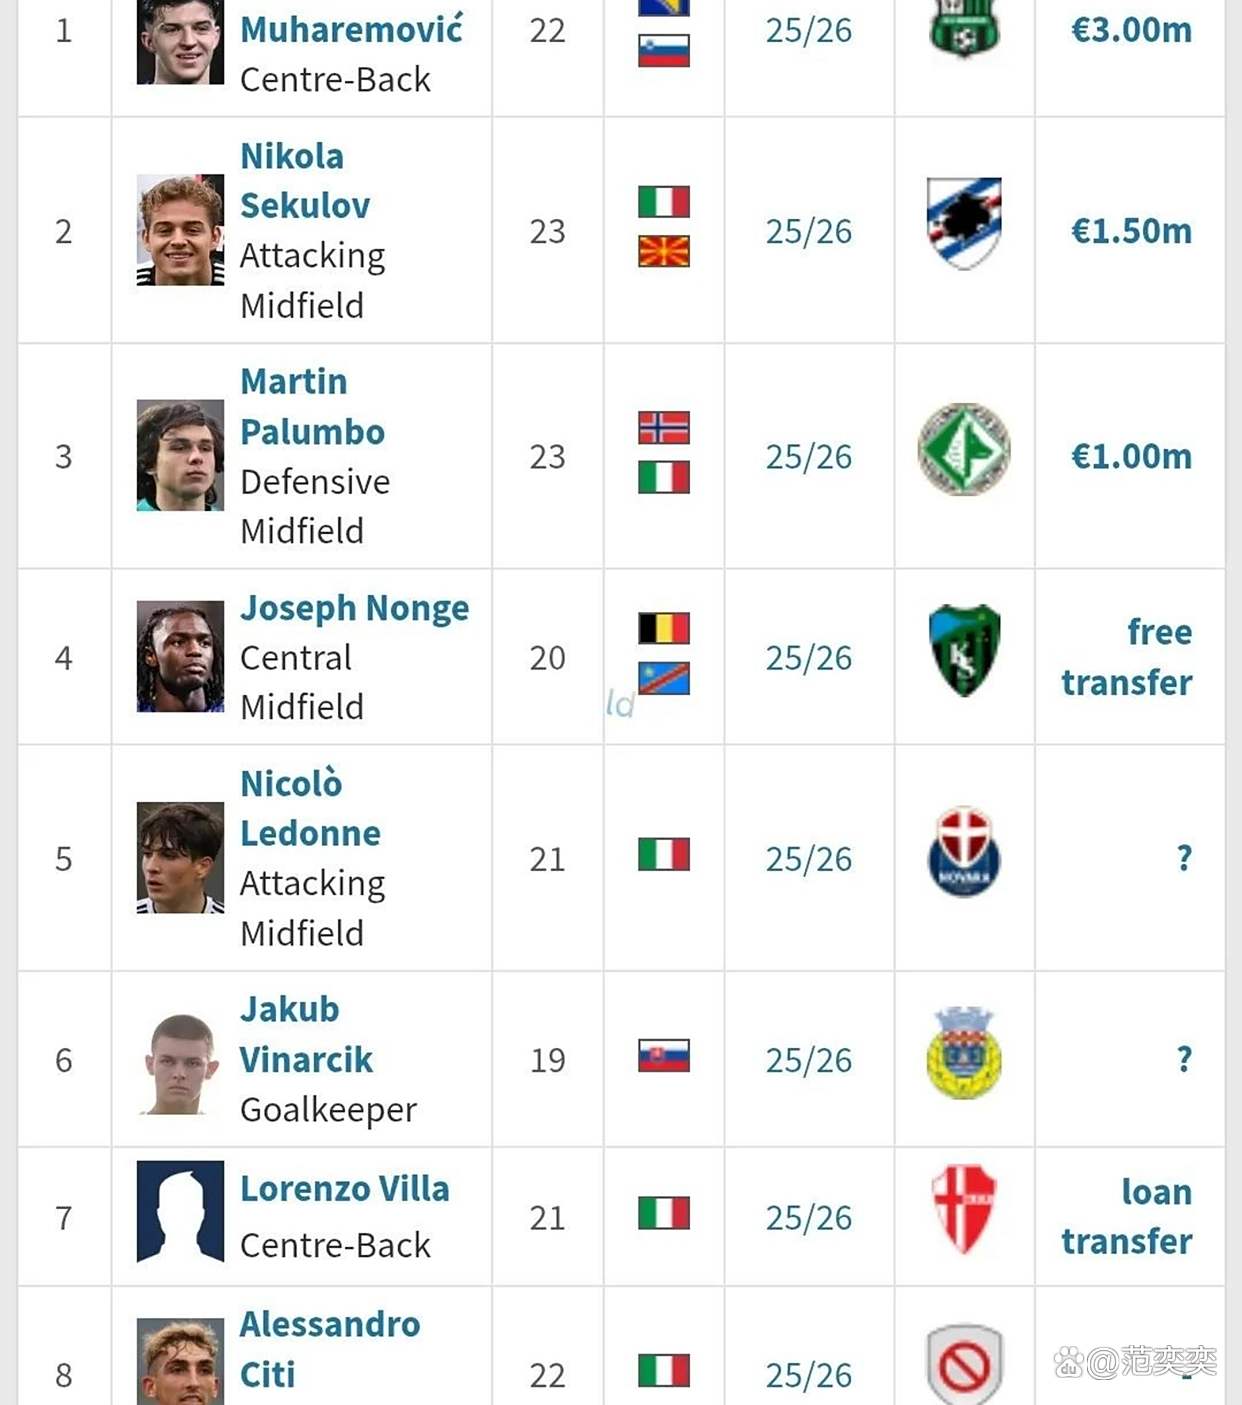Viewport: 1242px width, 1405px height.
Task: Click Nikola Sekulov's North Macedonia flag
Action: click(664, 251)
